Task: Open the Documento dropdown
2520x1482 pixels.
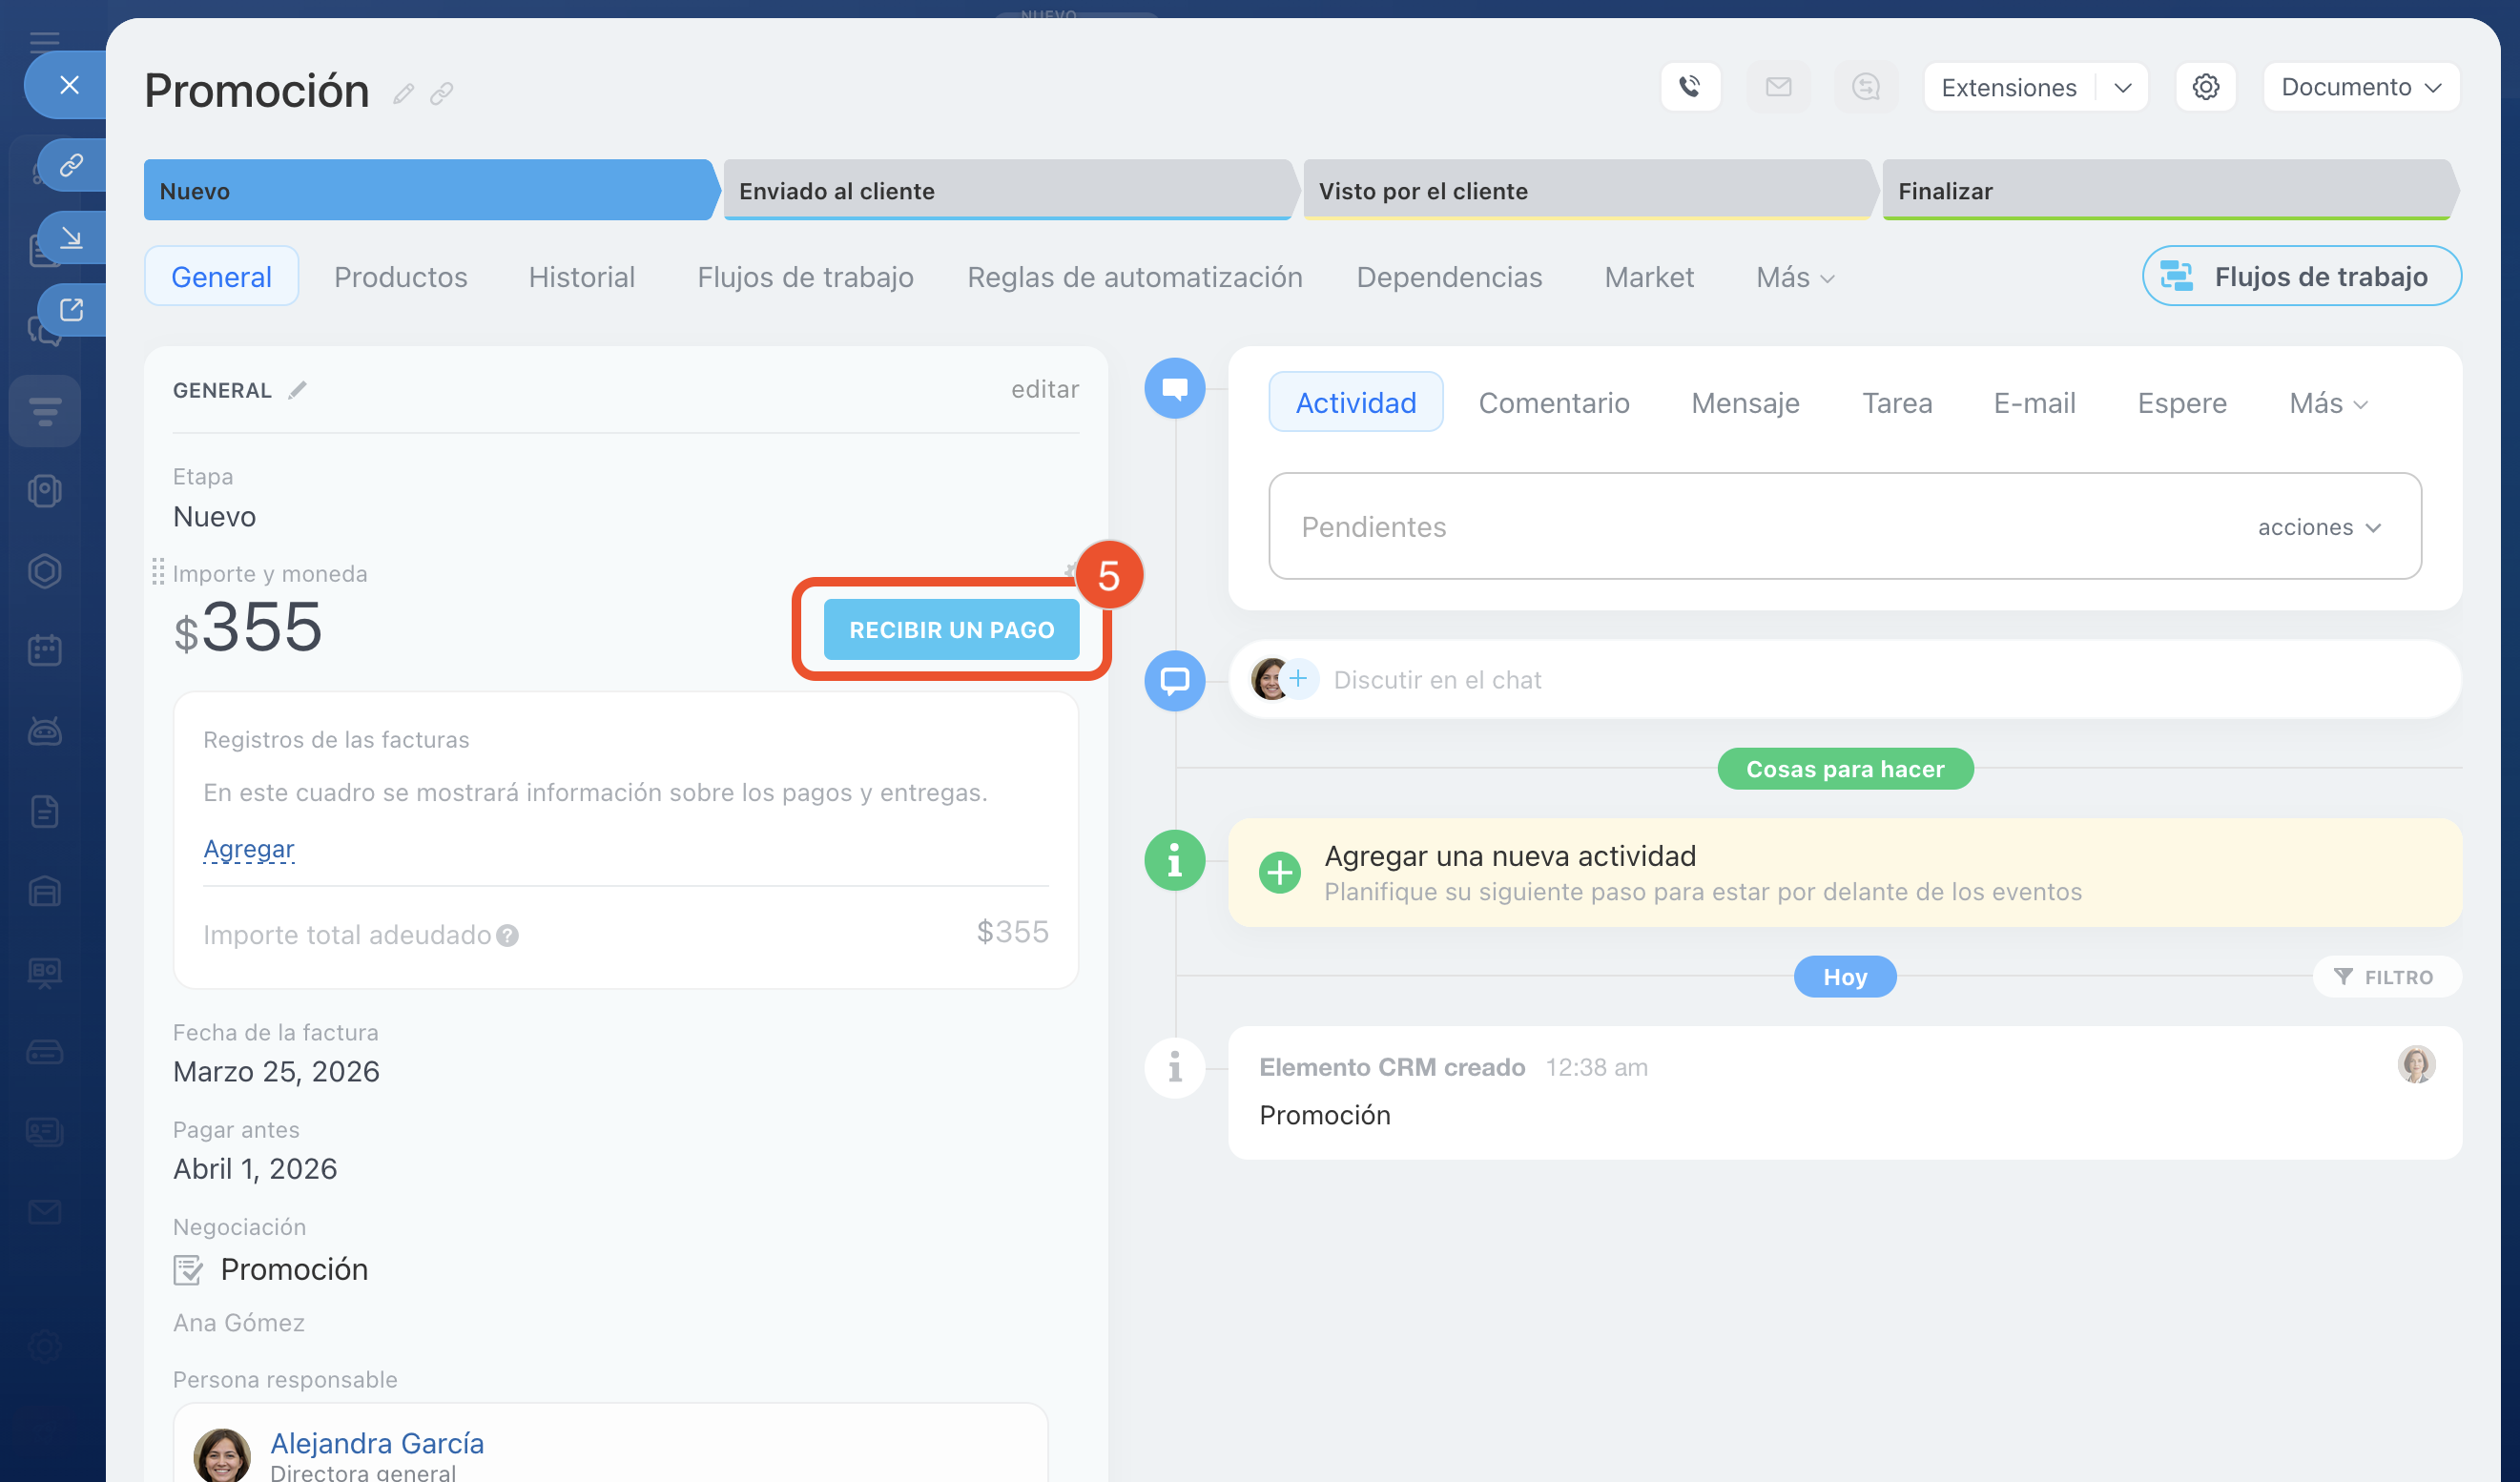Action: [2360, 87]
